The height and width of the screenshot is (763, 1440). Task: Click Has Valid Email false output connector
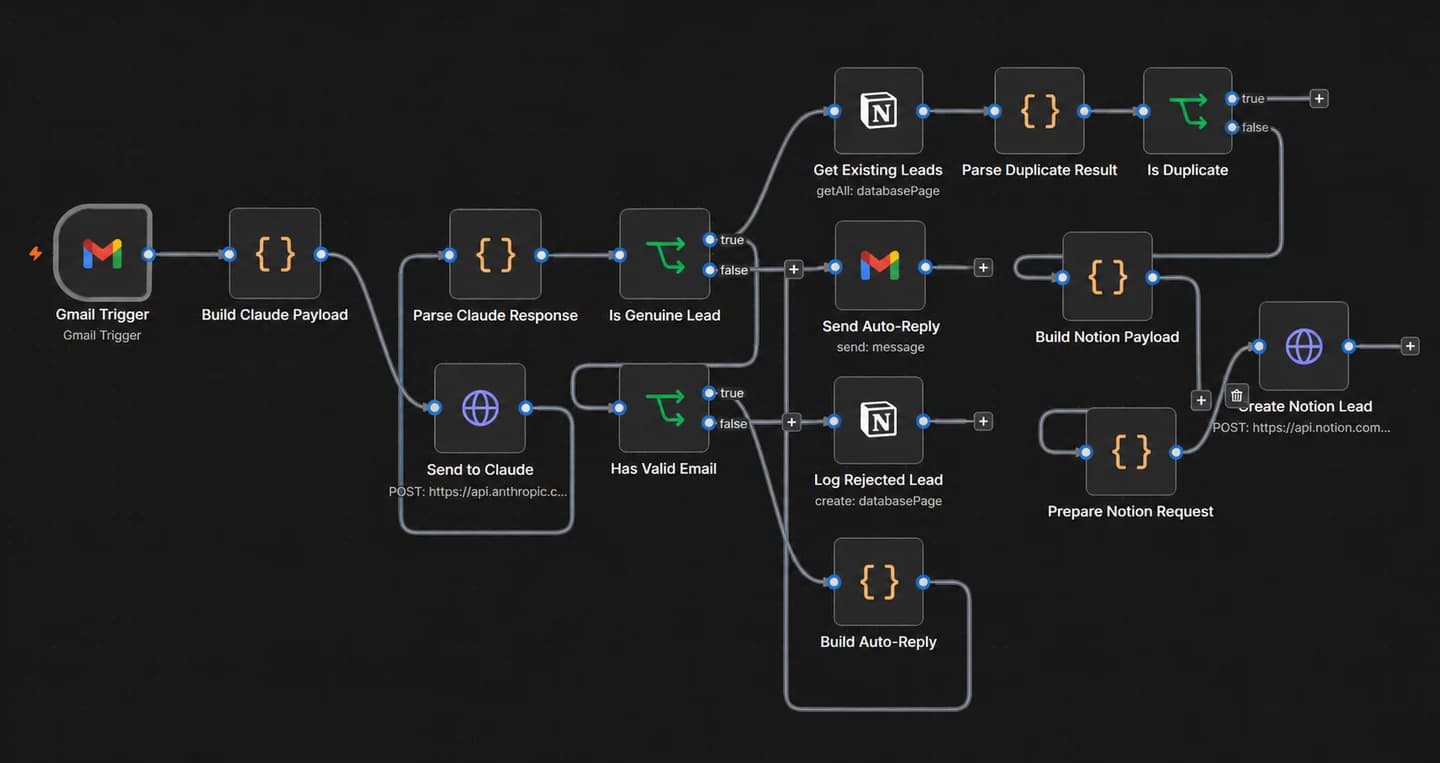coord(709,423)
